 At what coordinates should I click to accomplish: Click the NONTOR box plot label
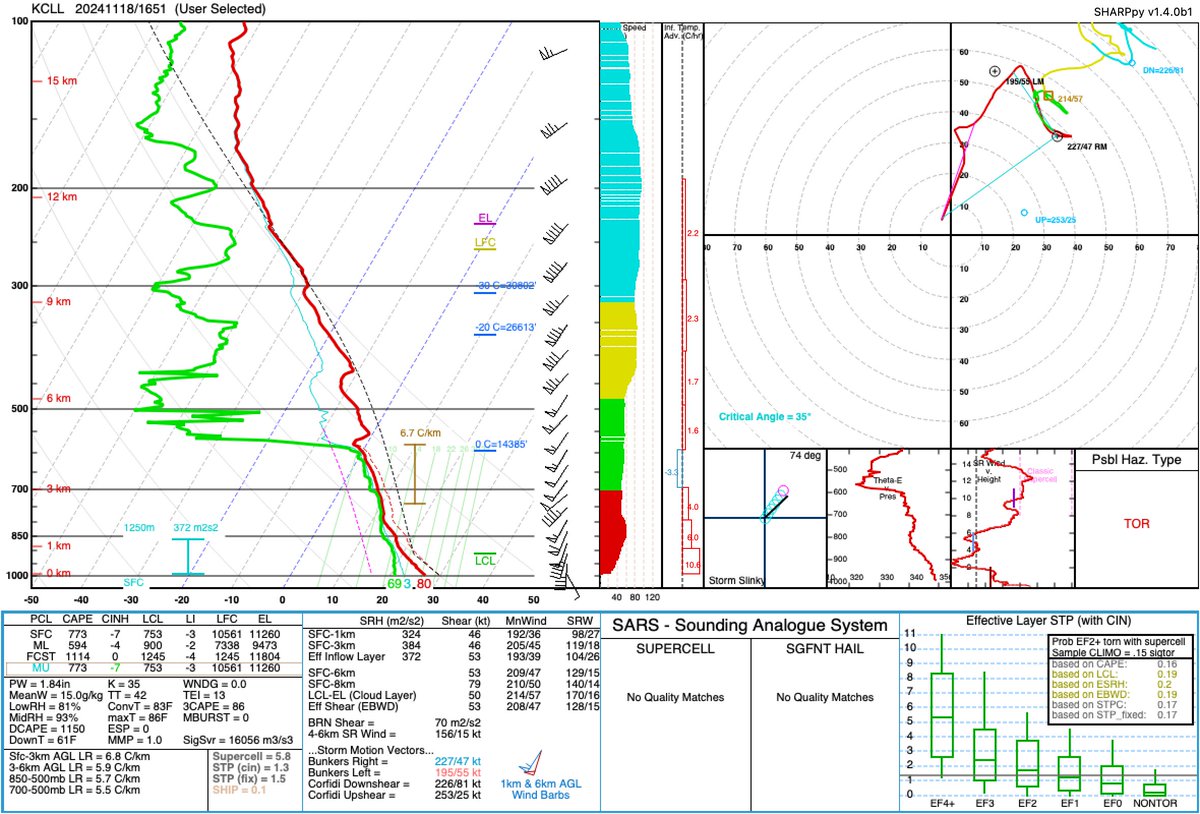pyautogui.click(x=1154, y=803)
